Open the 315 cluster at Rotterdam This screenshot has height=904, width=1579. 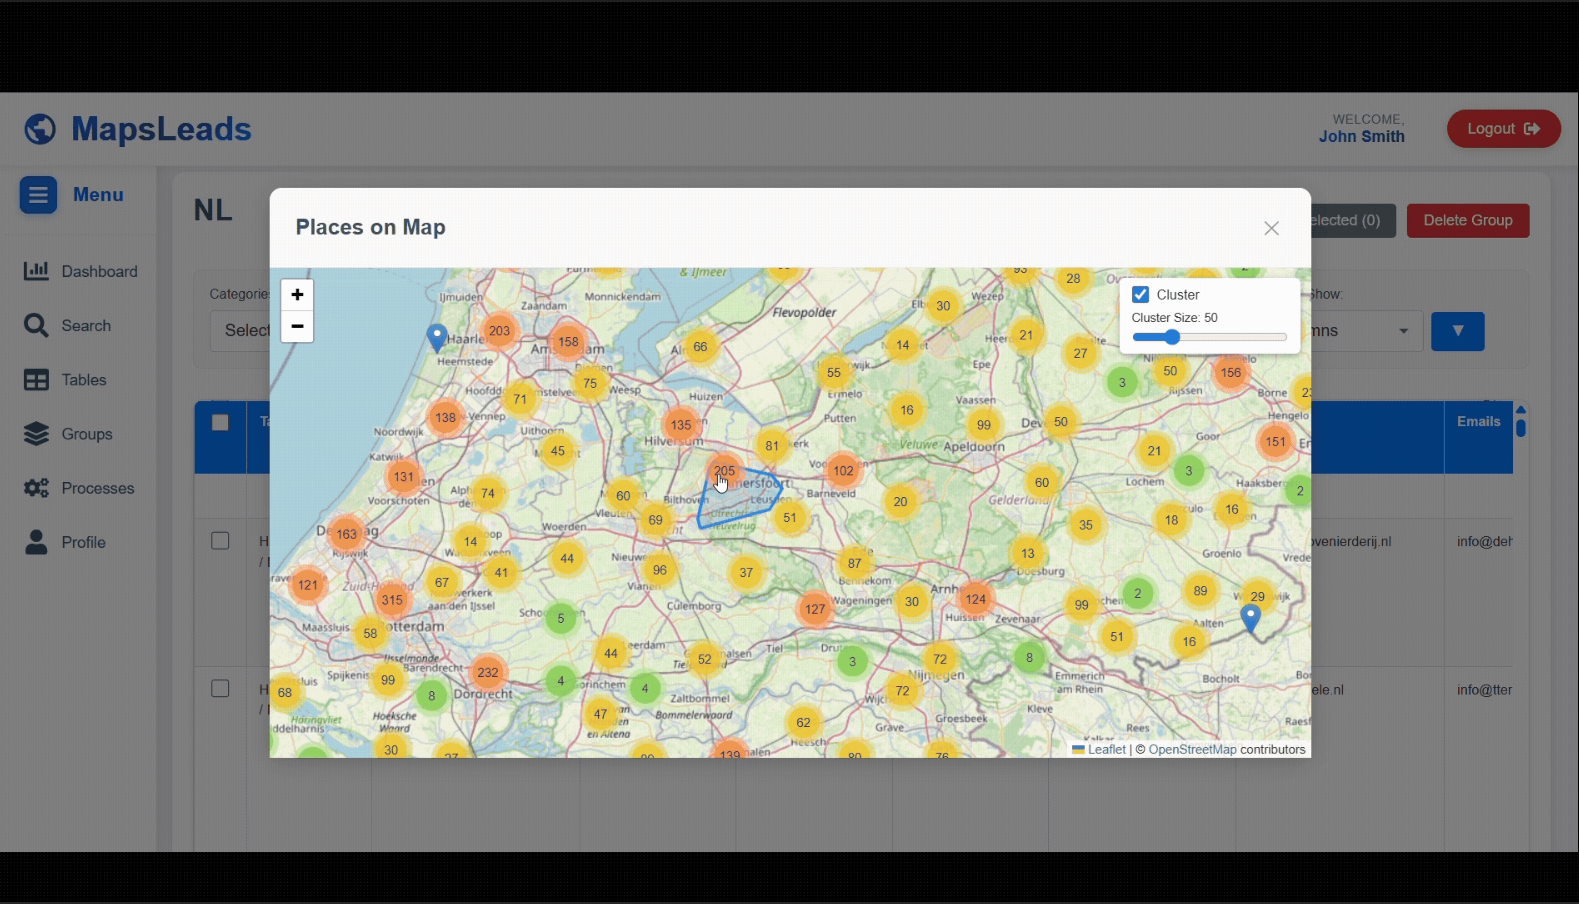[392, 600]
